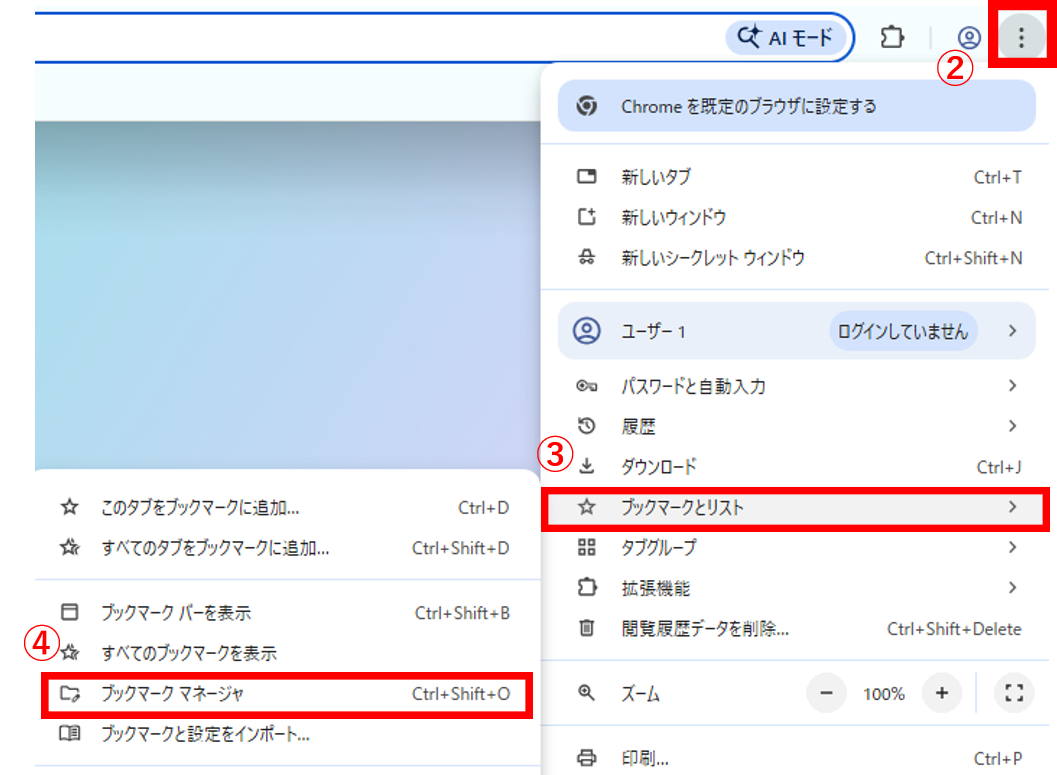Expand the 拡張機能 submenu
Viewport: 1057px width, 775px height.
pyautogui.click(x=796, y=588)
